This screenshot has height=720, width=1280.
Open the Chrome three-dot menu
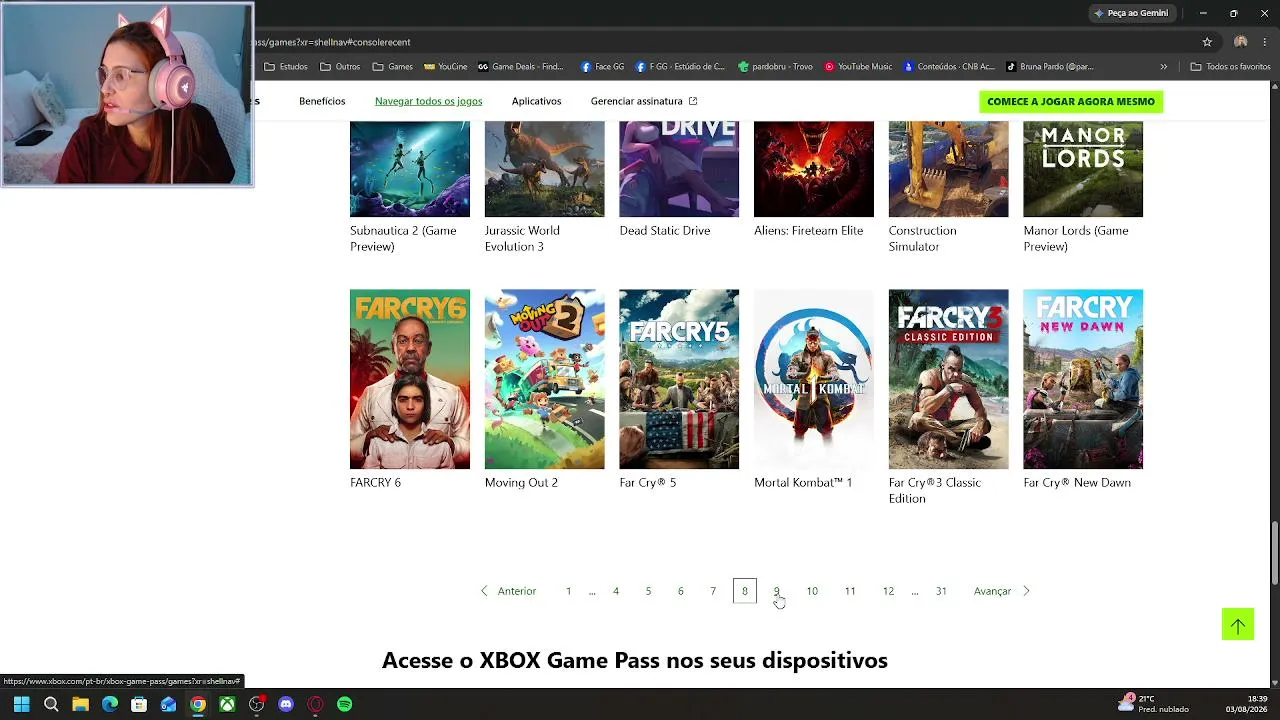(x=1266, y=42)
